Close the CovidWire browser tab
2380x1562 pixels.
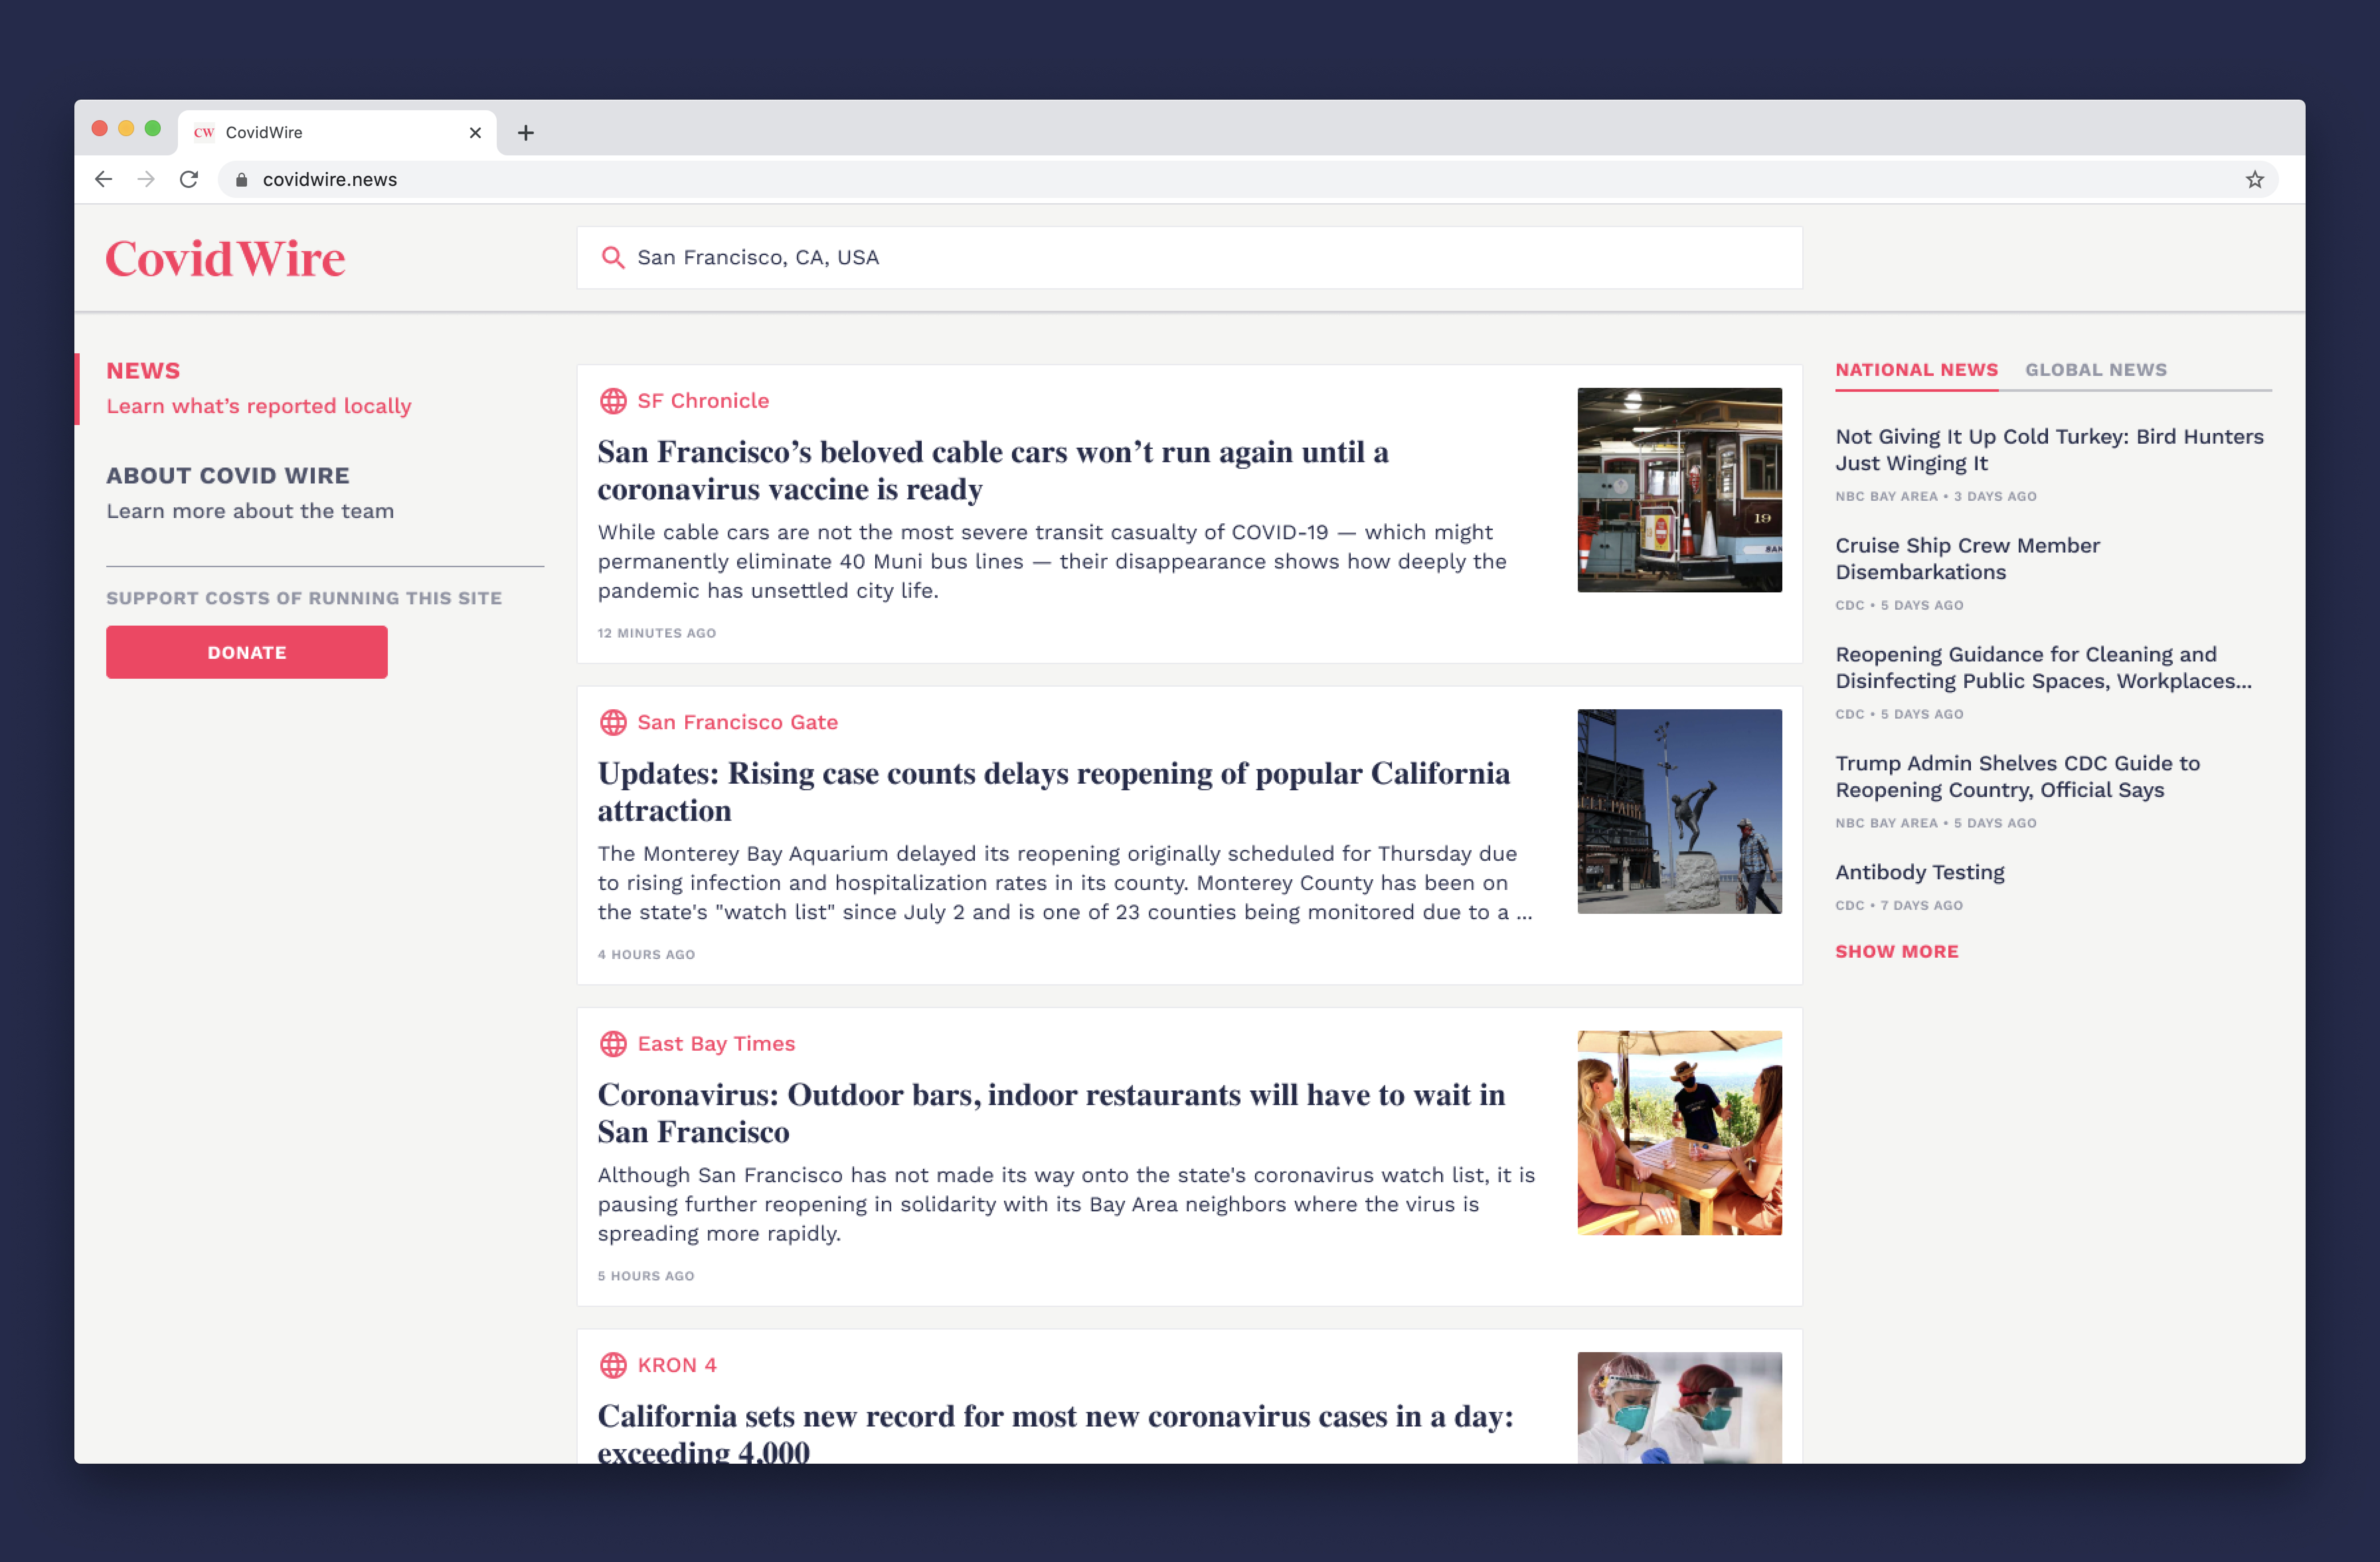475,132
